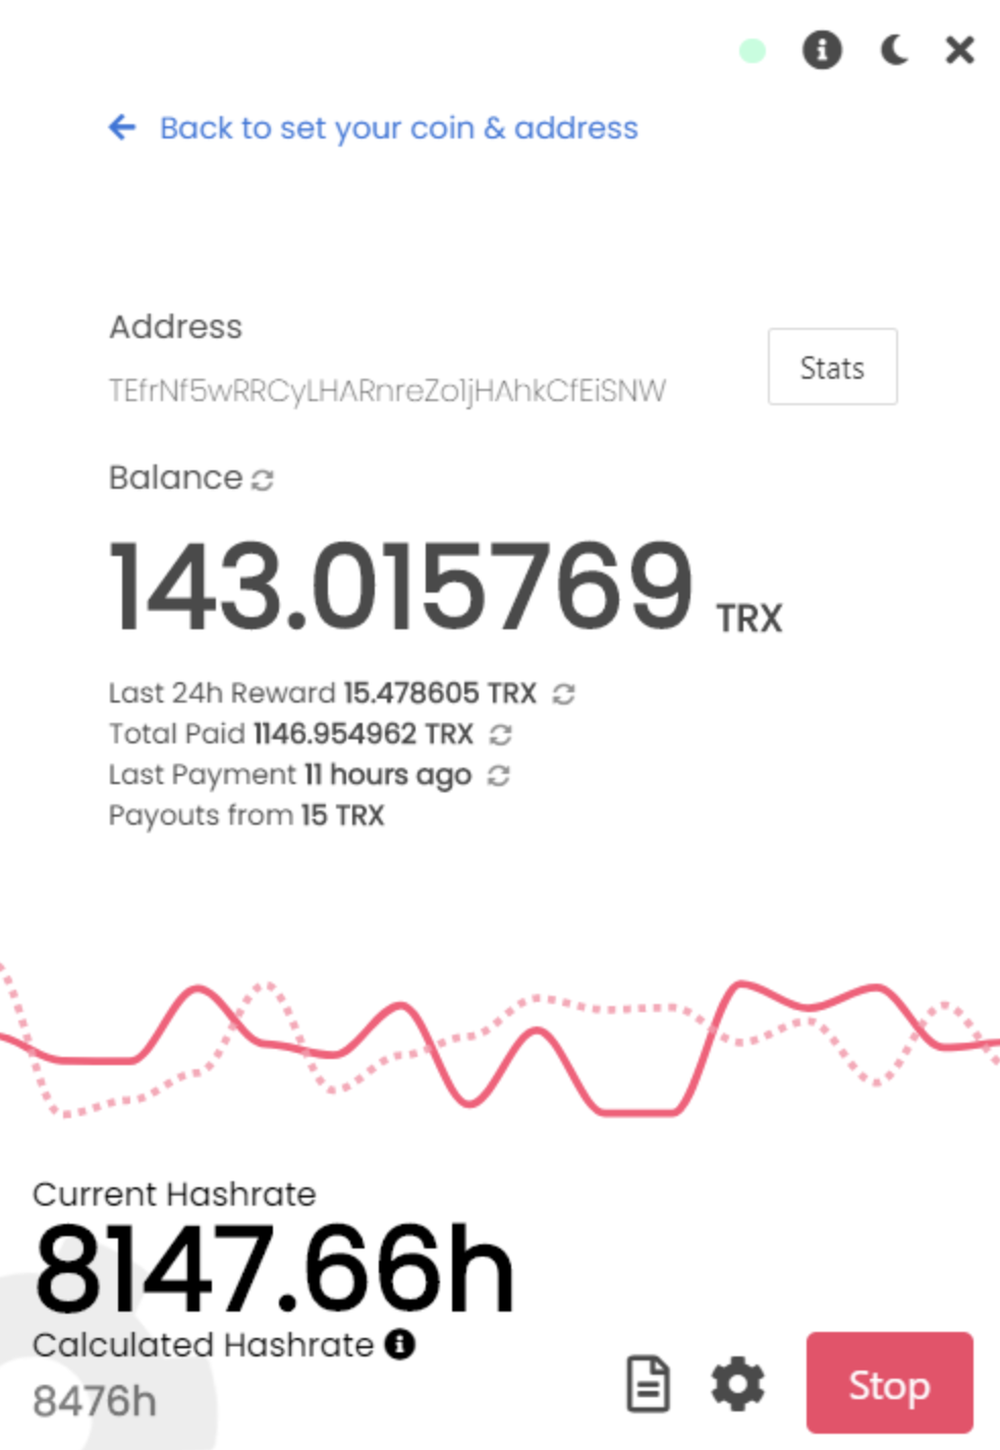Open the info panel at the top
Viewport: 1000px width, 1450px height.
click(x=821, y=49)
